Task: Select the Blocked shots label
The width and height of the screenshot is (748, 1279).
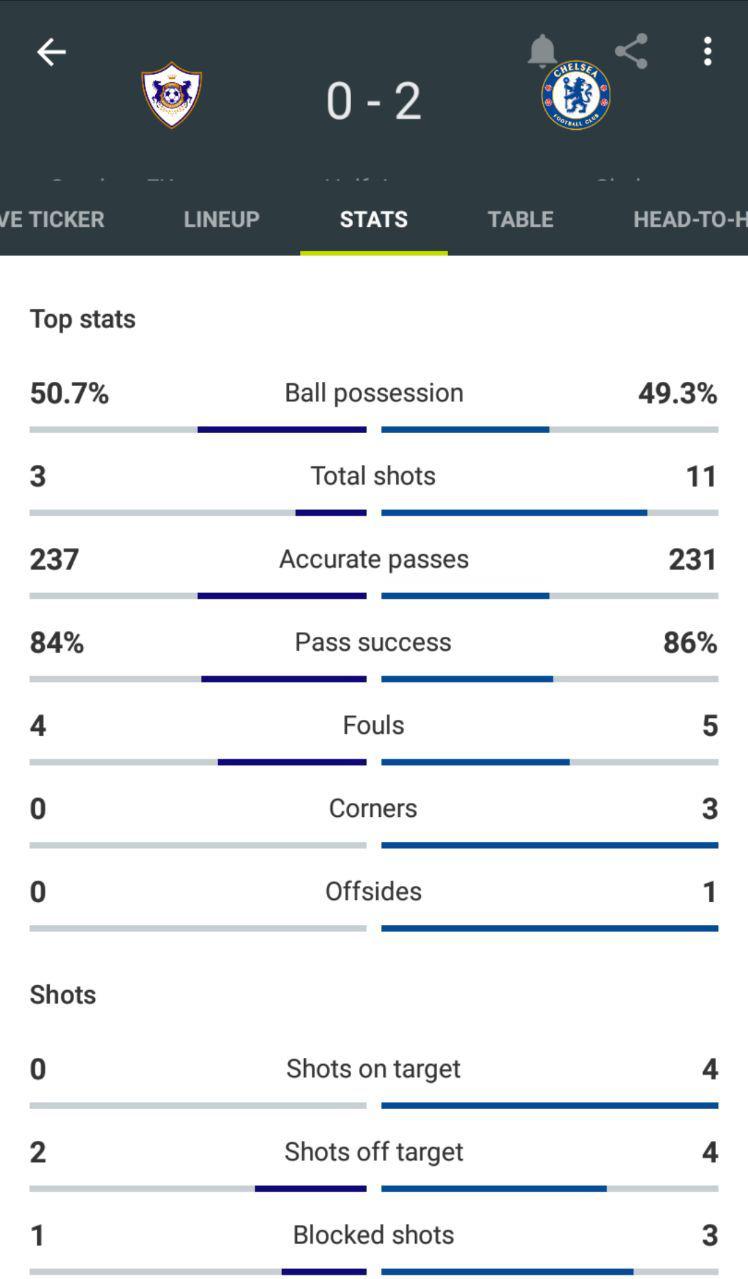Action: point(374,1235)
